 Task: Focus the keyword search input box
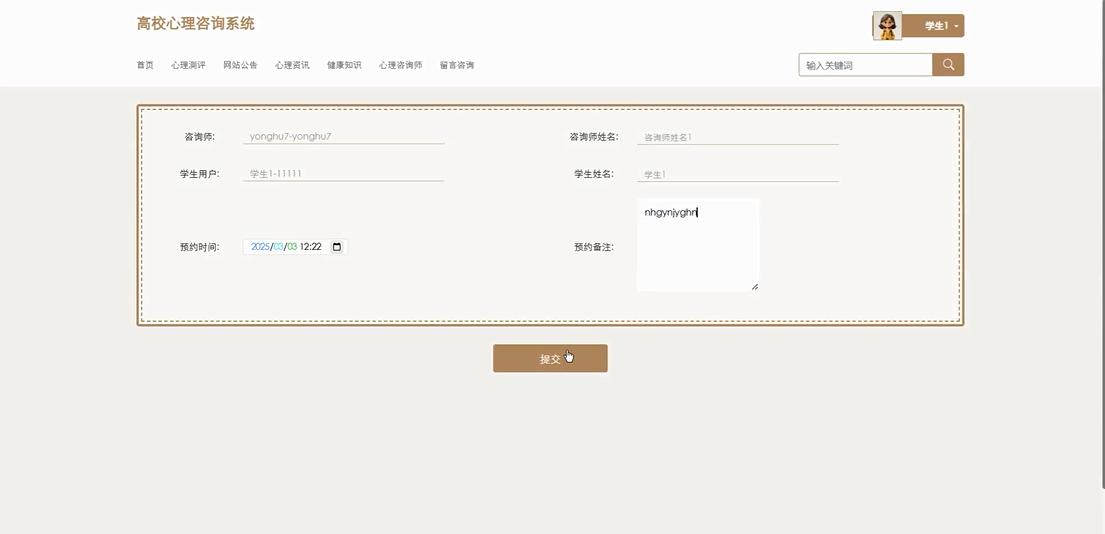pos(865,65)
